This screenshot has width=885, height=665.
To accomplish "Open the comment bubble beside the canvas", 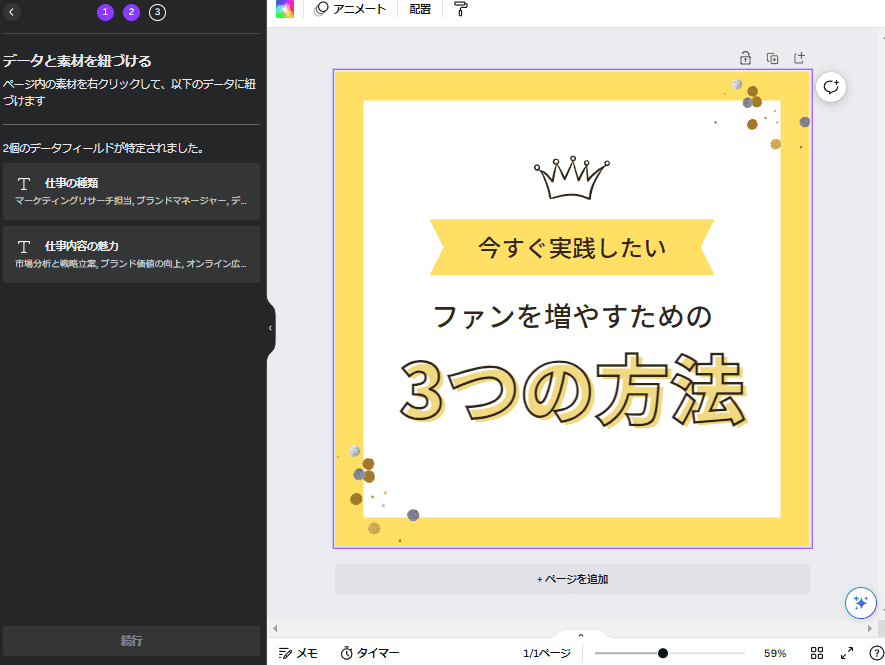I will [x=831, y=86].
